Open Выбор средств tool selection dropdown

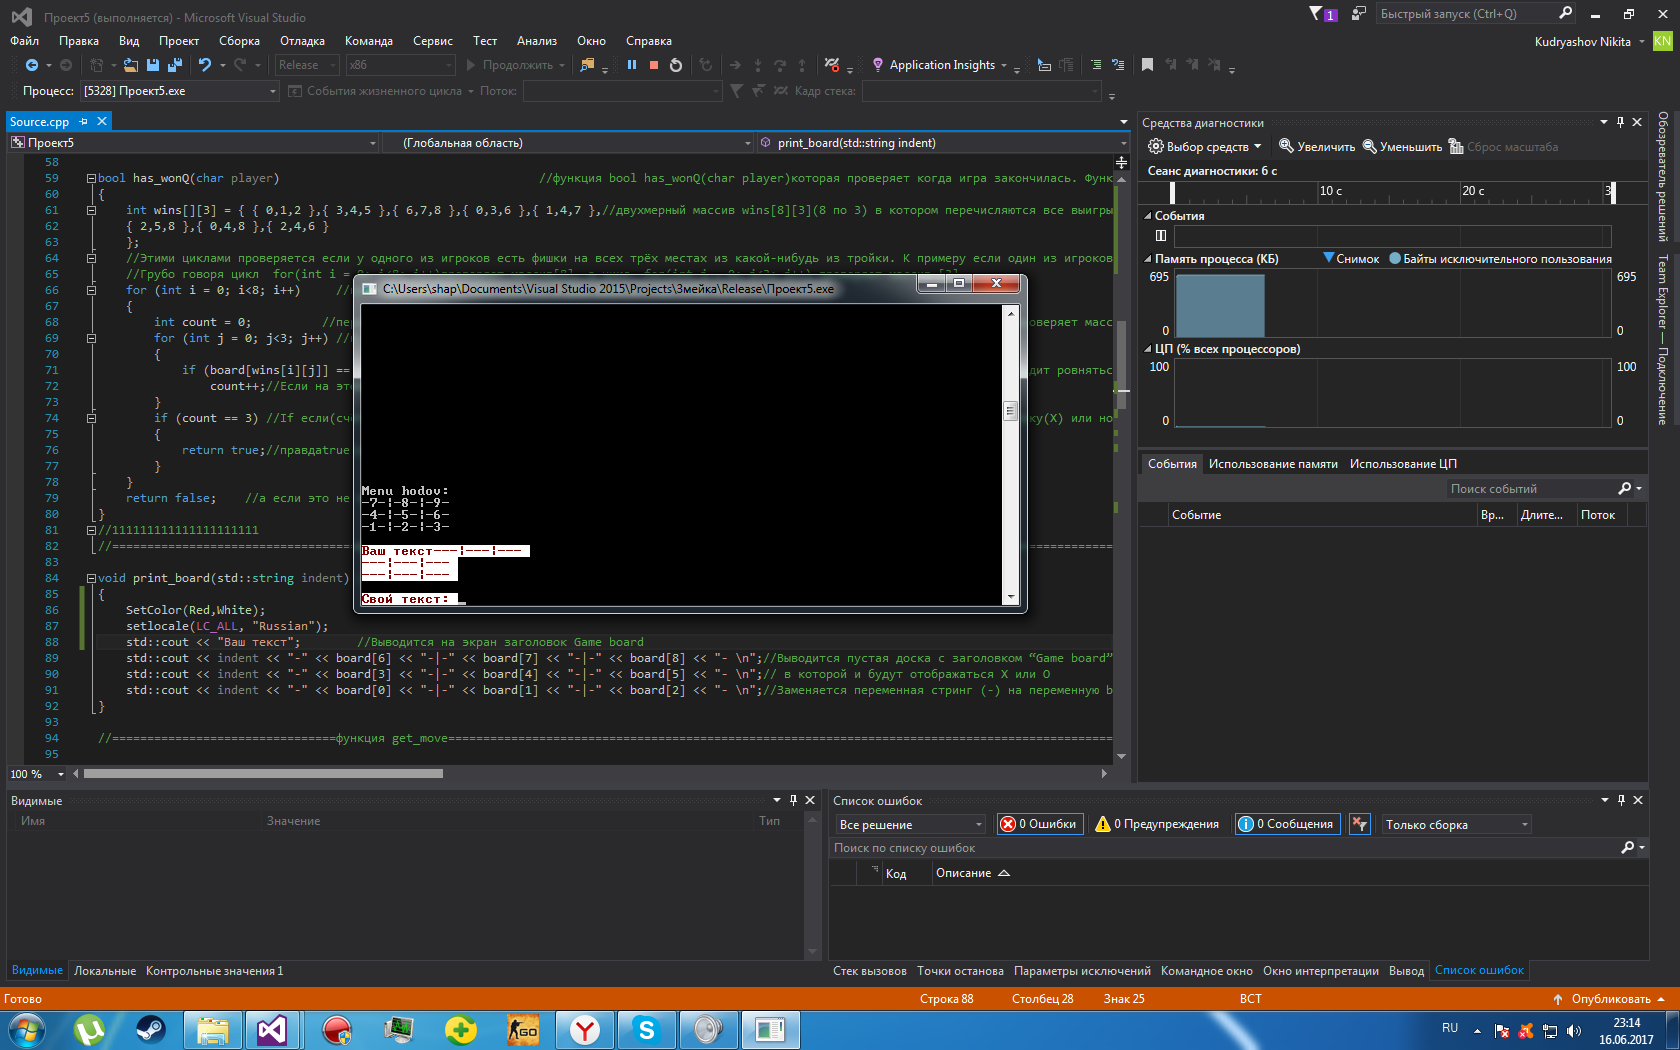click(x=1204, y=147)
